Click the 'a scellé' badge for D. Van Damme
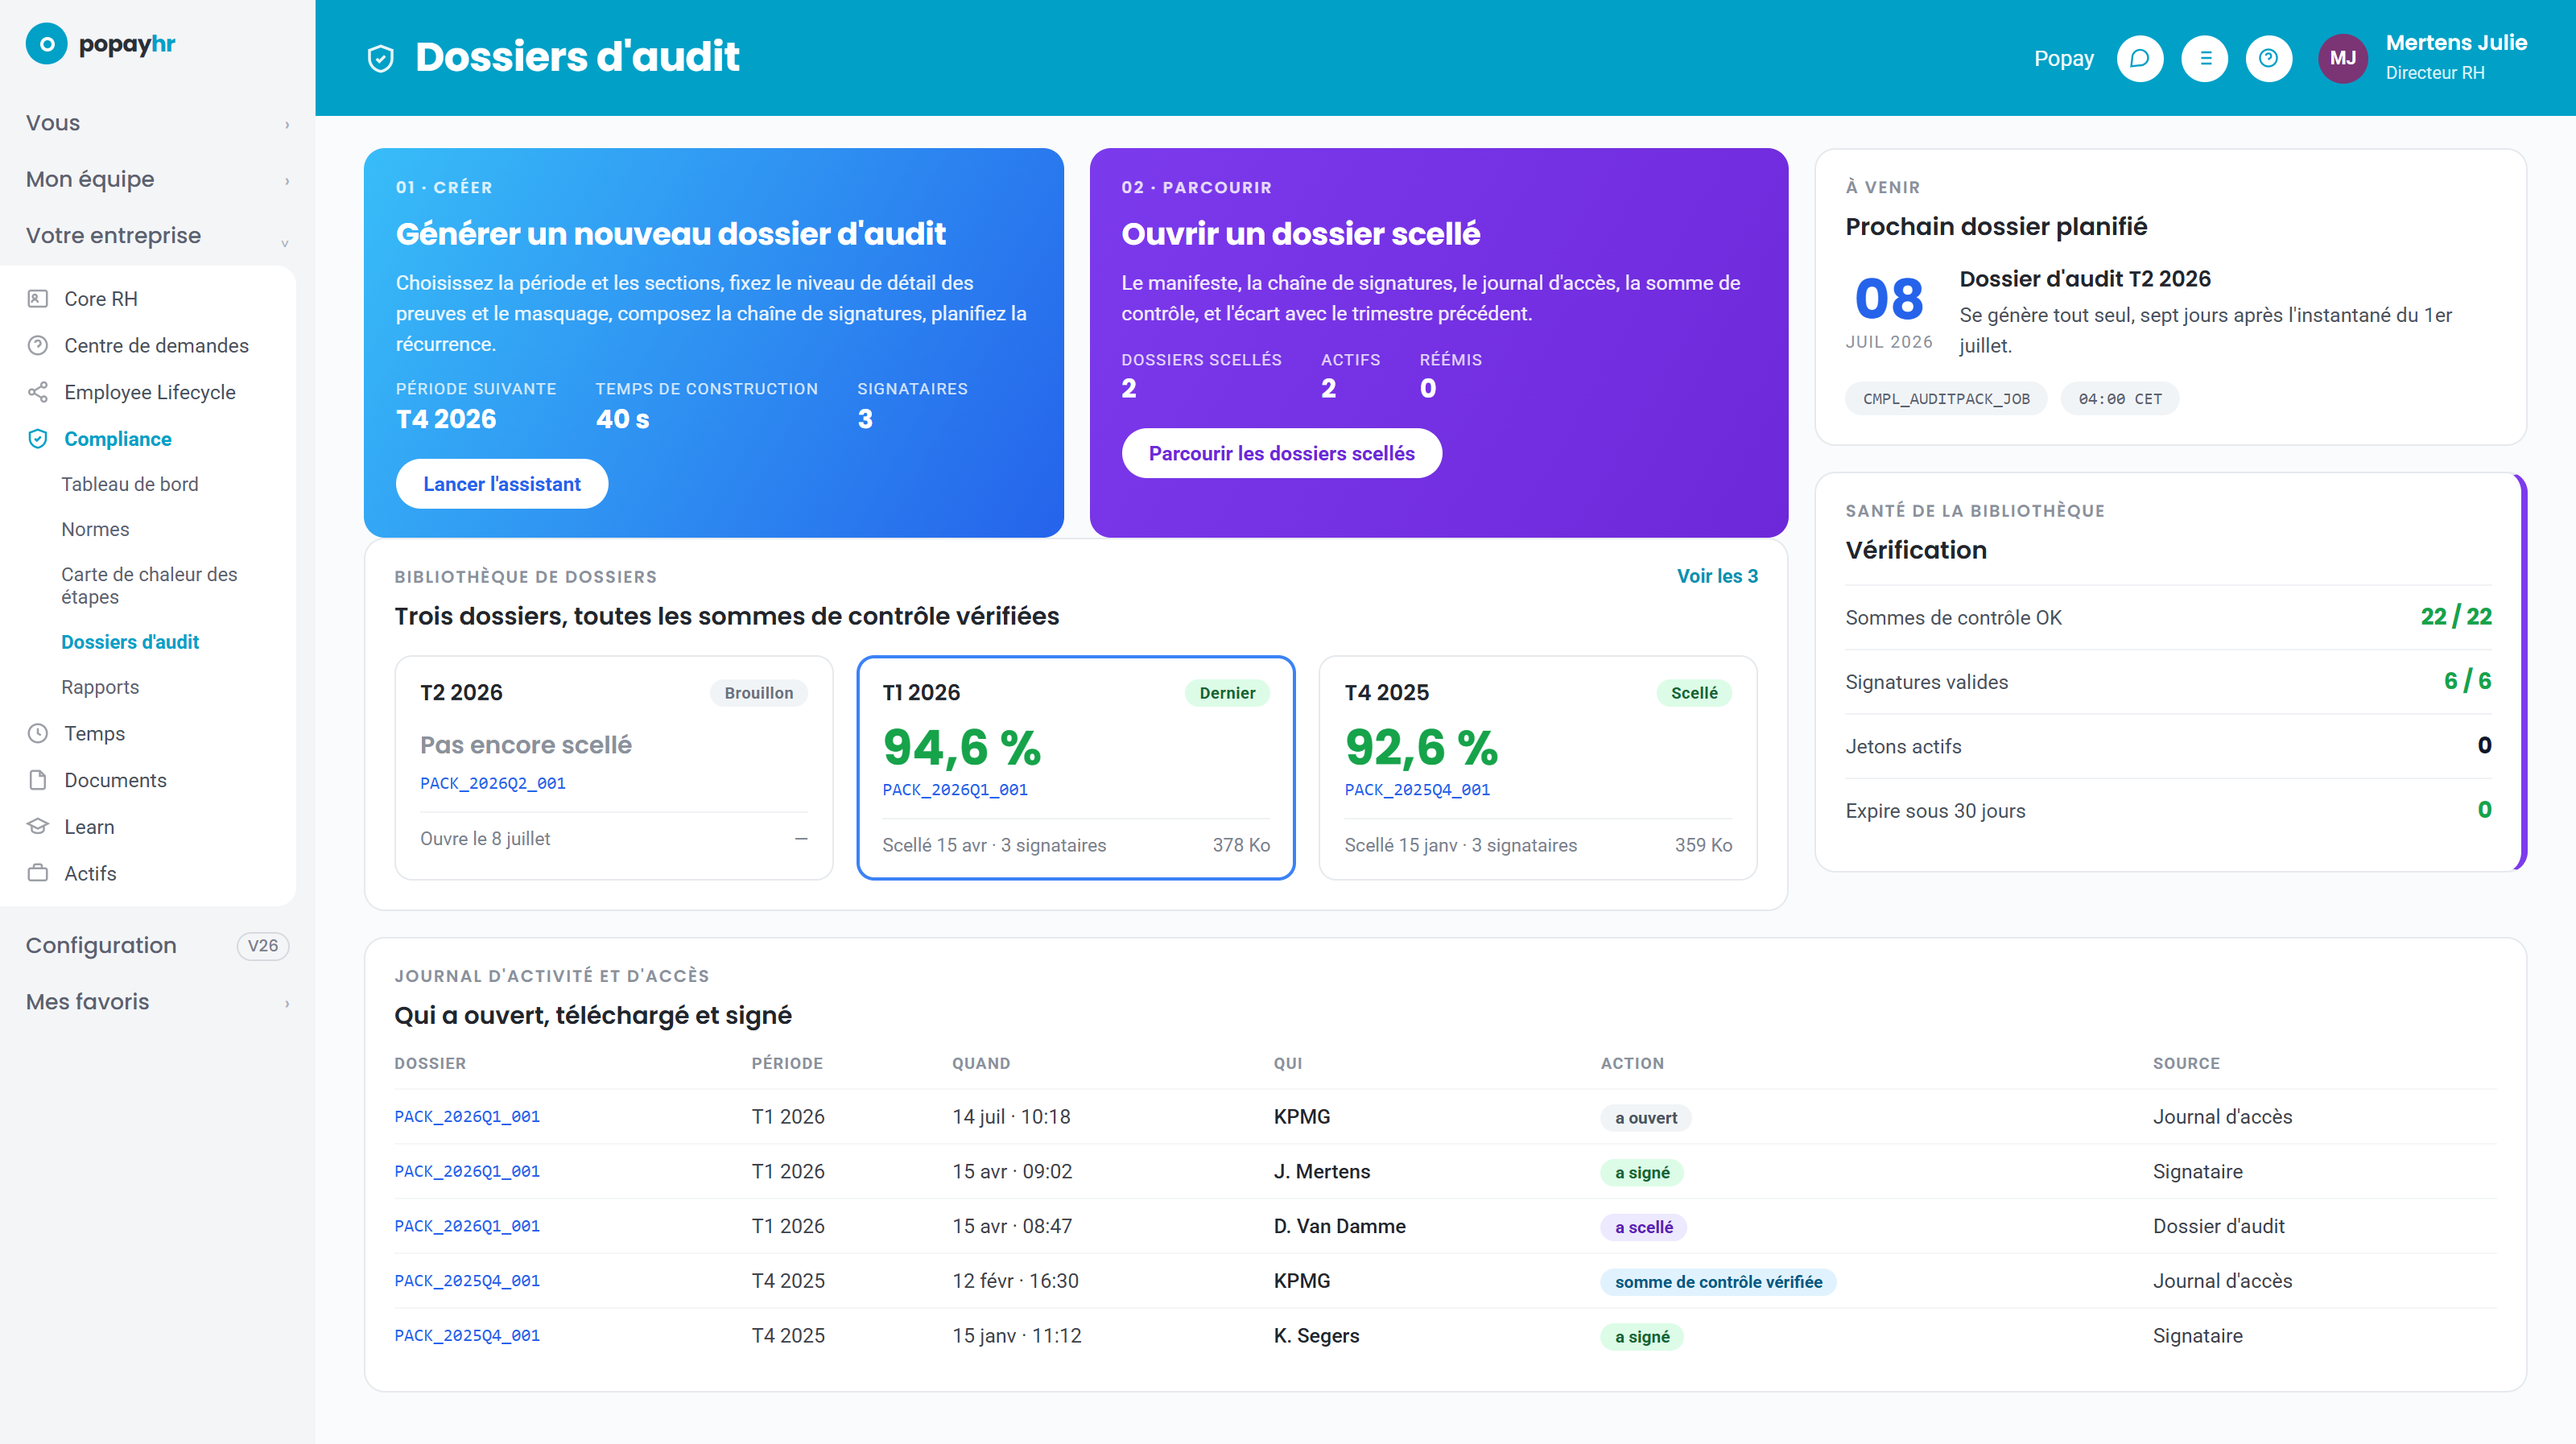 [x=1643, y=1227]
